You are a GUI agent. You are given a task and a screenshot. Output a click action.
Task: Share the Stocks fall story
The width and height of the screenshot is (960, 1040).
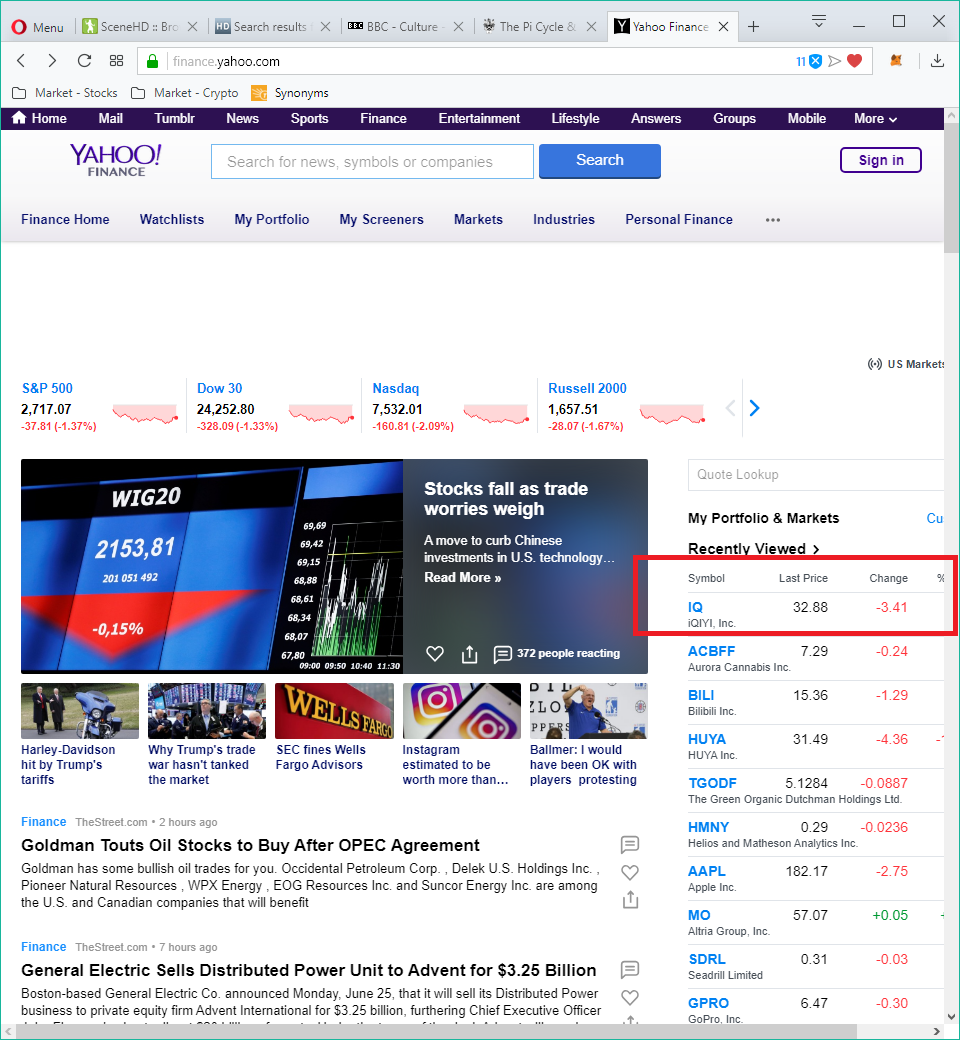pyautogui.click(x=469, y=653)
